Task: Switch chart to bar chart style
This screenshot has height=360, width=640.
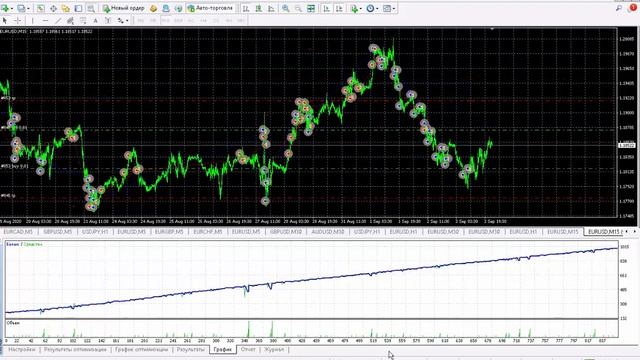Action: pos(246,8)
